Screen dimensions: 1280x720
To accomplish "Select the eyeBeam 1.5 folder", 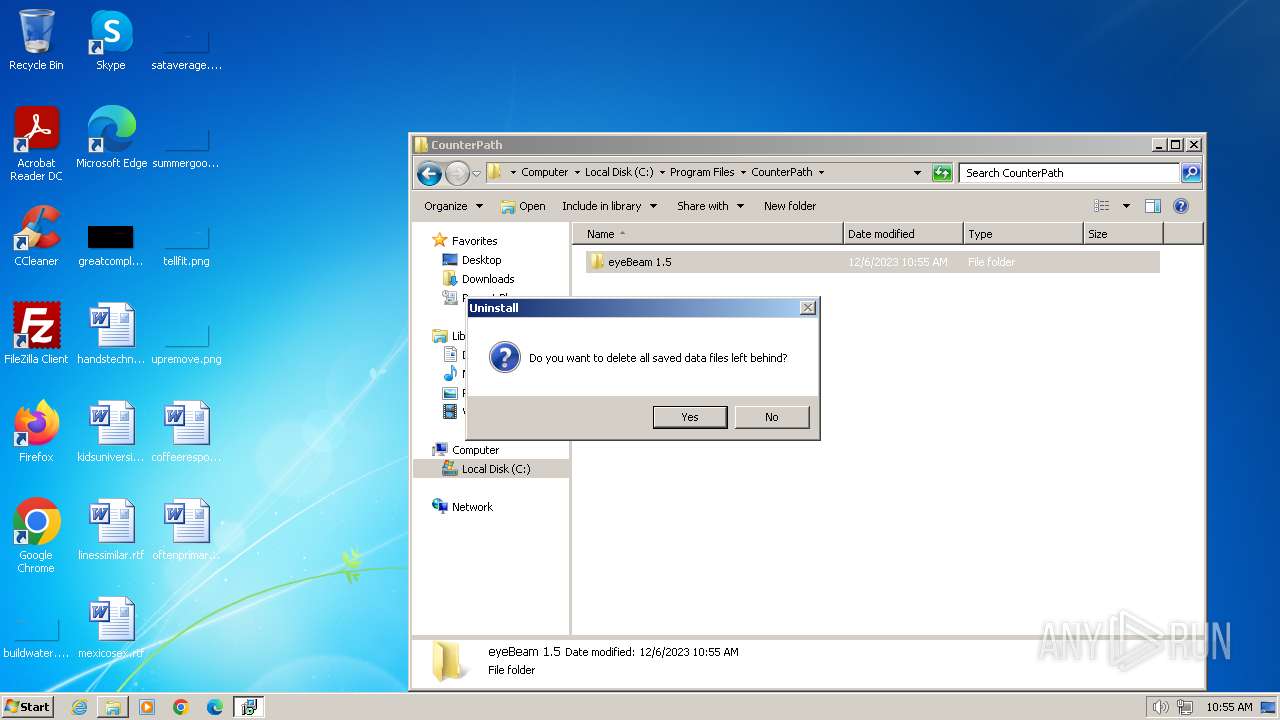I will 872,262.
